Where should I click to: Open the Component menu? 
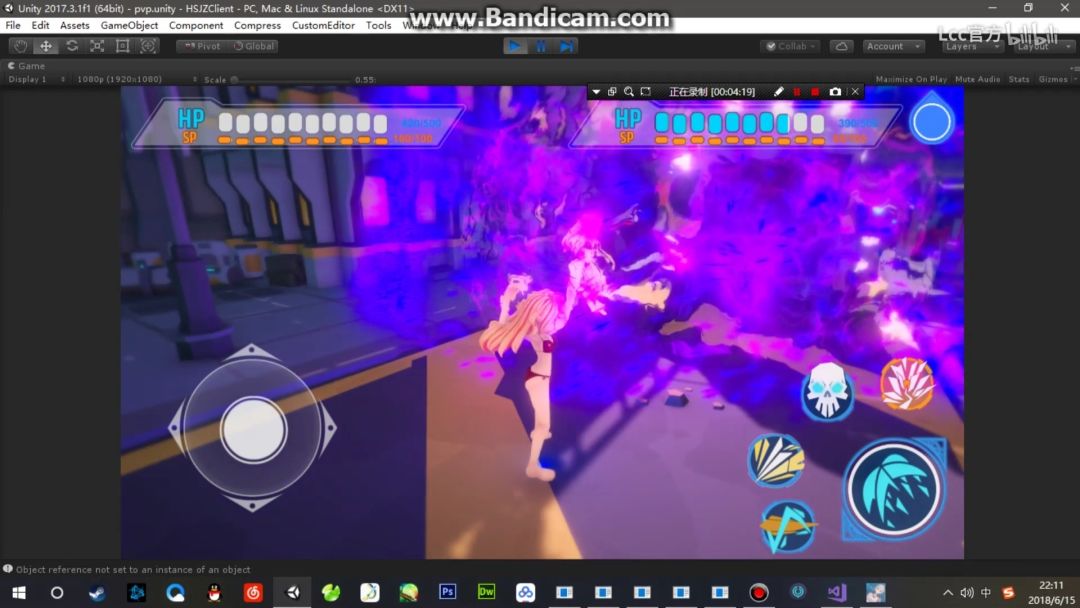196,25
